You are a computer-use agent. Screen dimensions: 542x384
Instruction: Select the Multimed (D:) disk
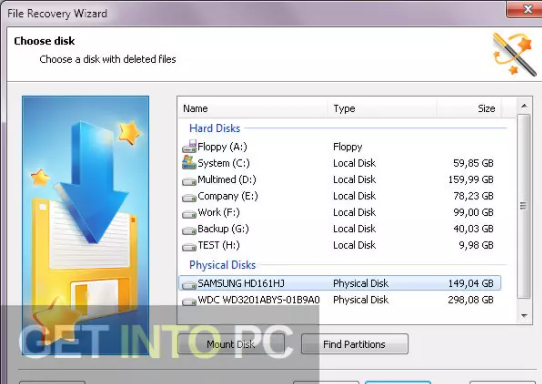340,179
